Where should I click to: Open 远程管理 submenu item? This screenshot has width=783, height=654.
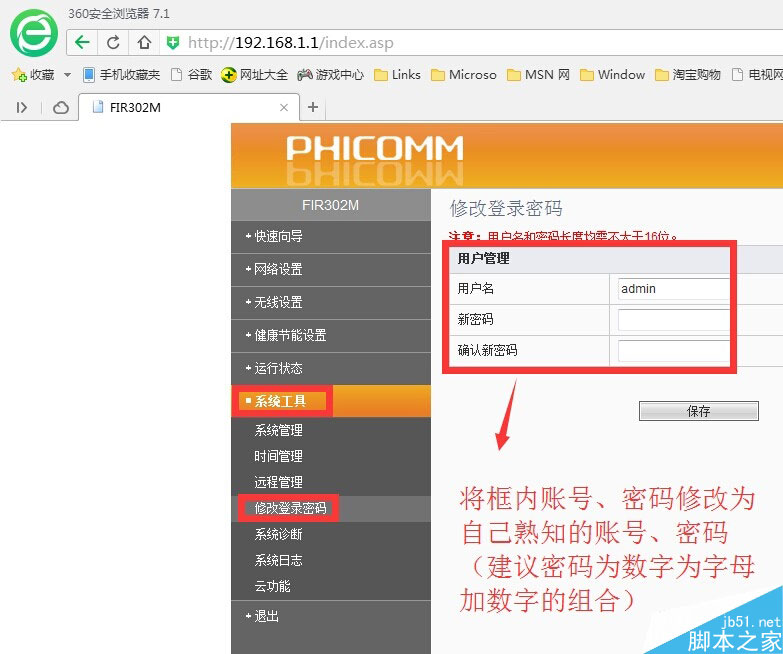[x=278, y=482]
